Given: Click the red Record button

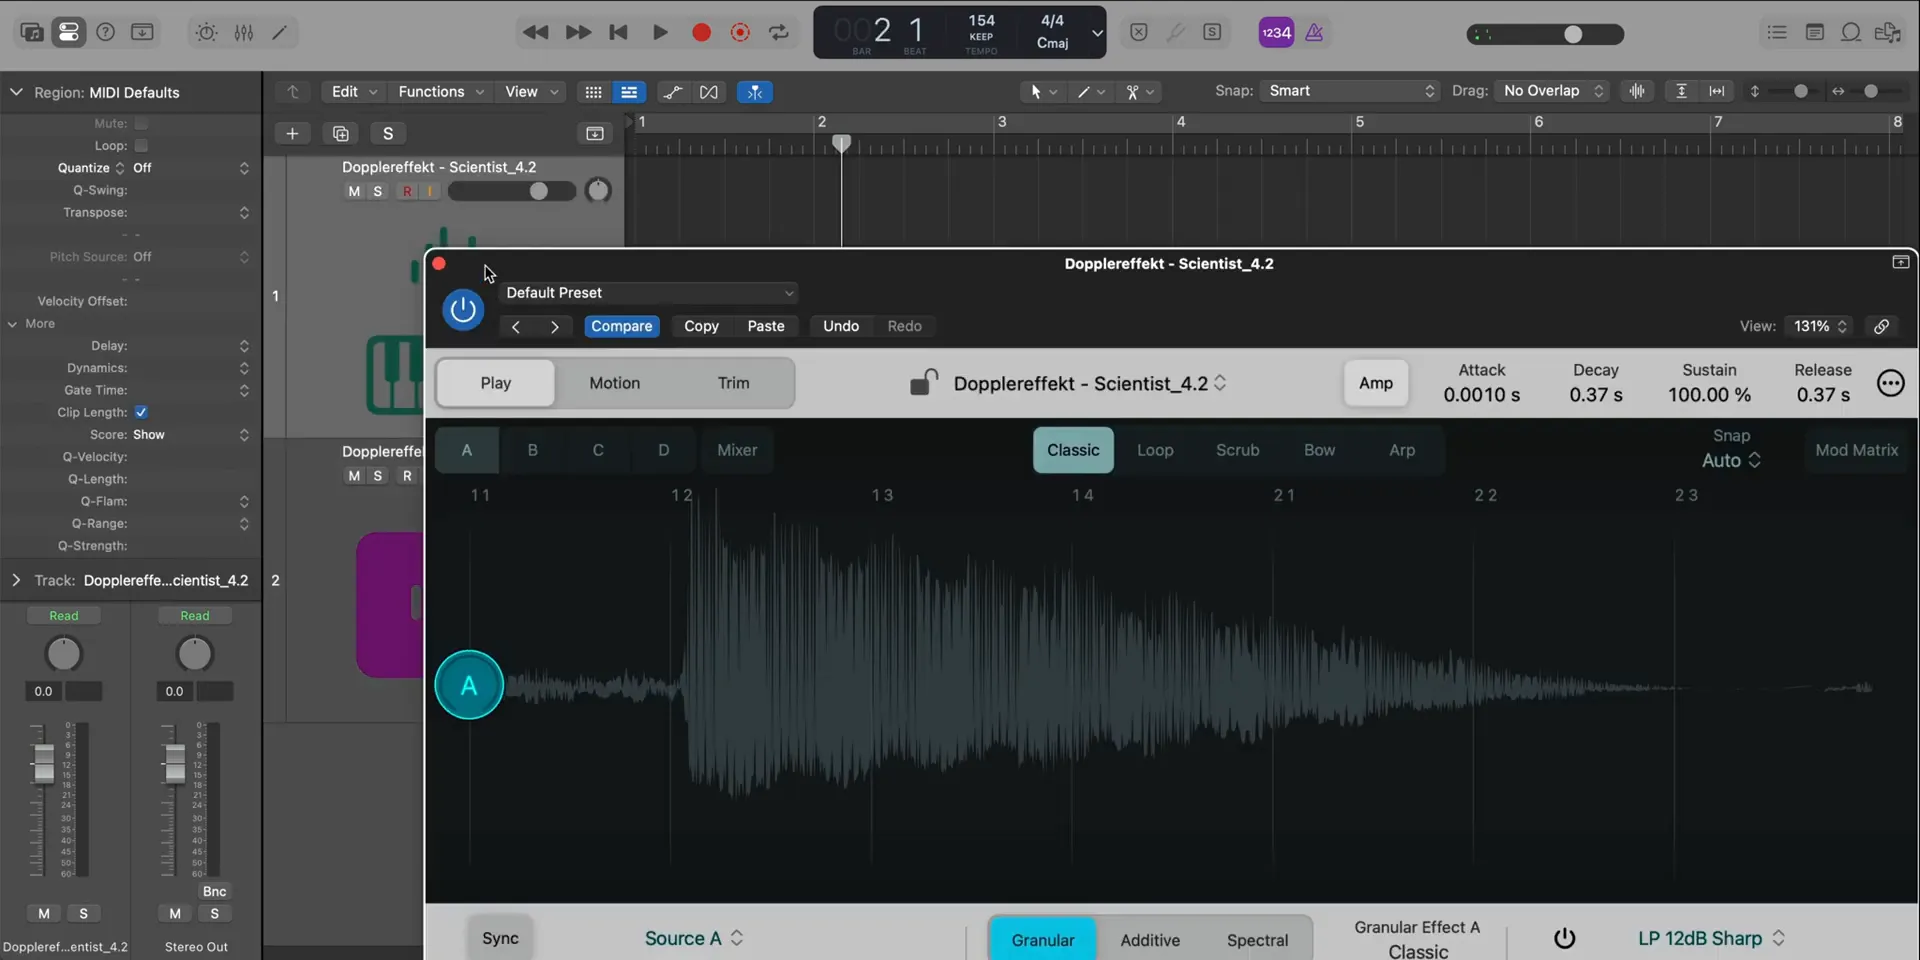Looking at the screenshot, I should click(701, 32).
